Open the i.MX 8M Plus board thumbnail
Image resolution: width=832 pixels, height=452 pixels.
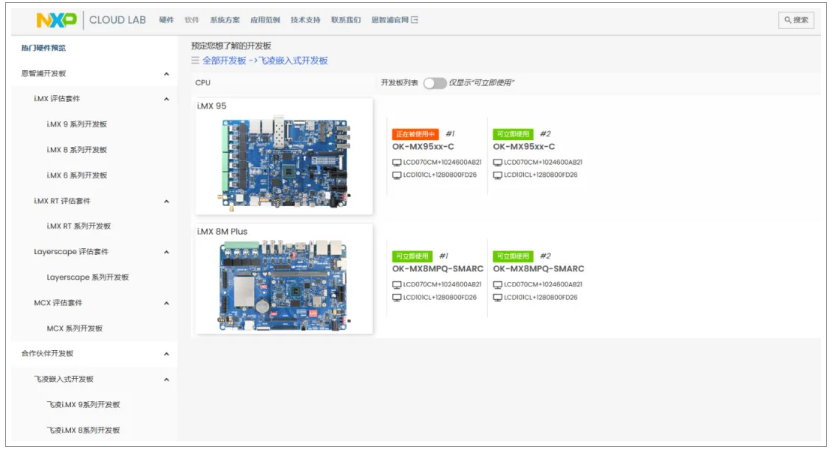pos(284,285)
